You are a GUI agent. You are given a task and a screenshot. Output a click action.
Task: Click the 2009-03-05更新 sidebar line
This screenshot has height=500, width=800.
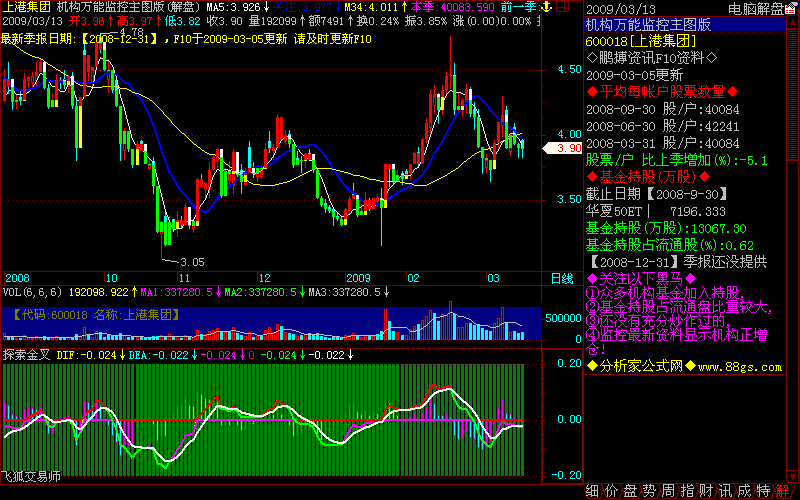(634, 76)
